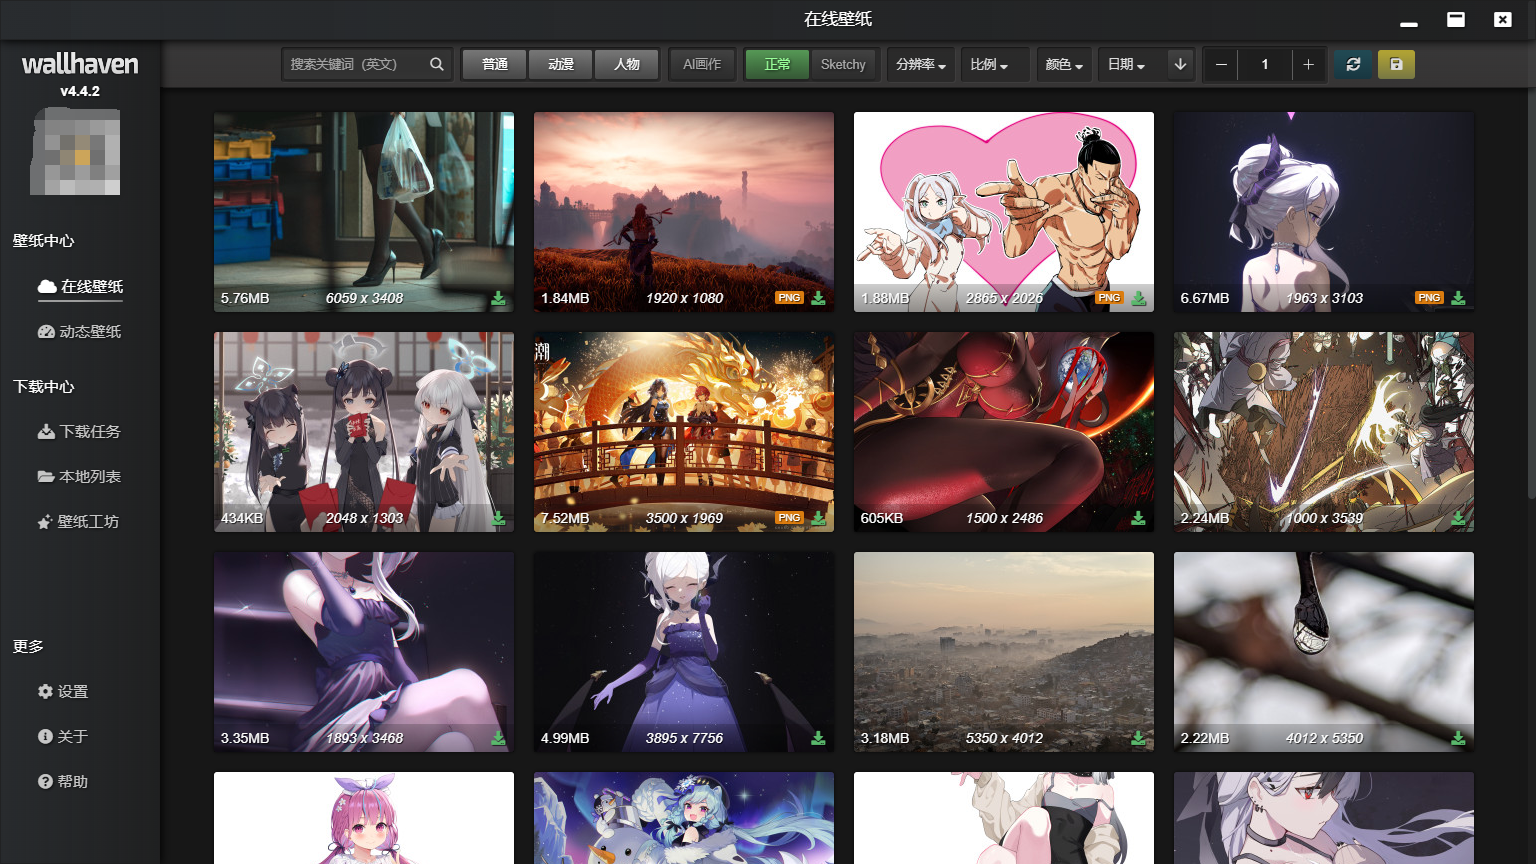Download the 1000 x 3539 wallpaper

1458,518
